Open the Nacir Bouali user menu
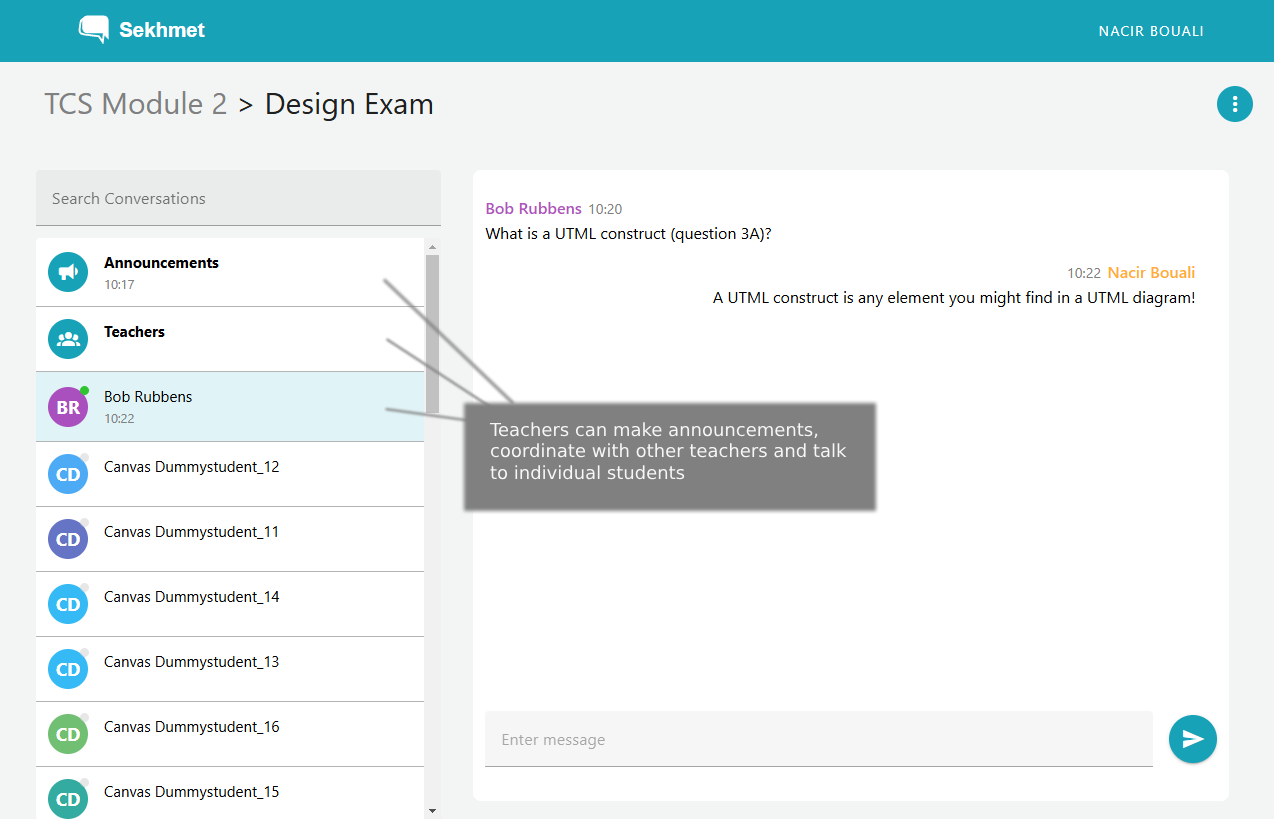The image size is (1274, 819). pyautogui.click(x=1151, y=31)
